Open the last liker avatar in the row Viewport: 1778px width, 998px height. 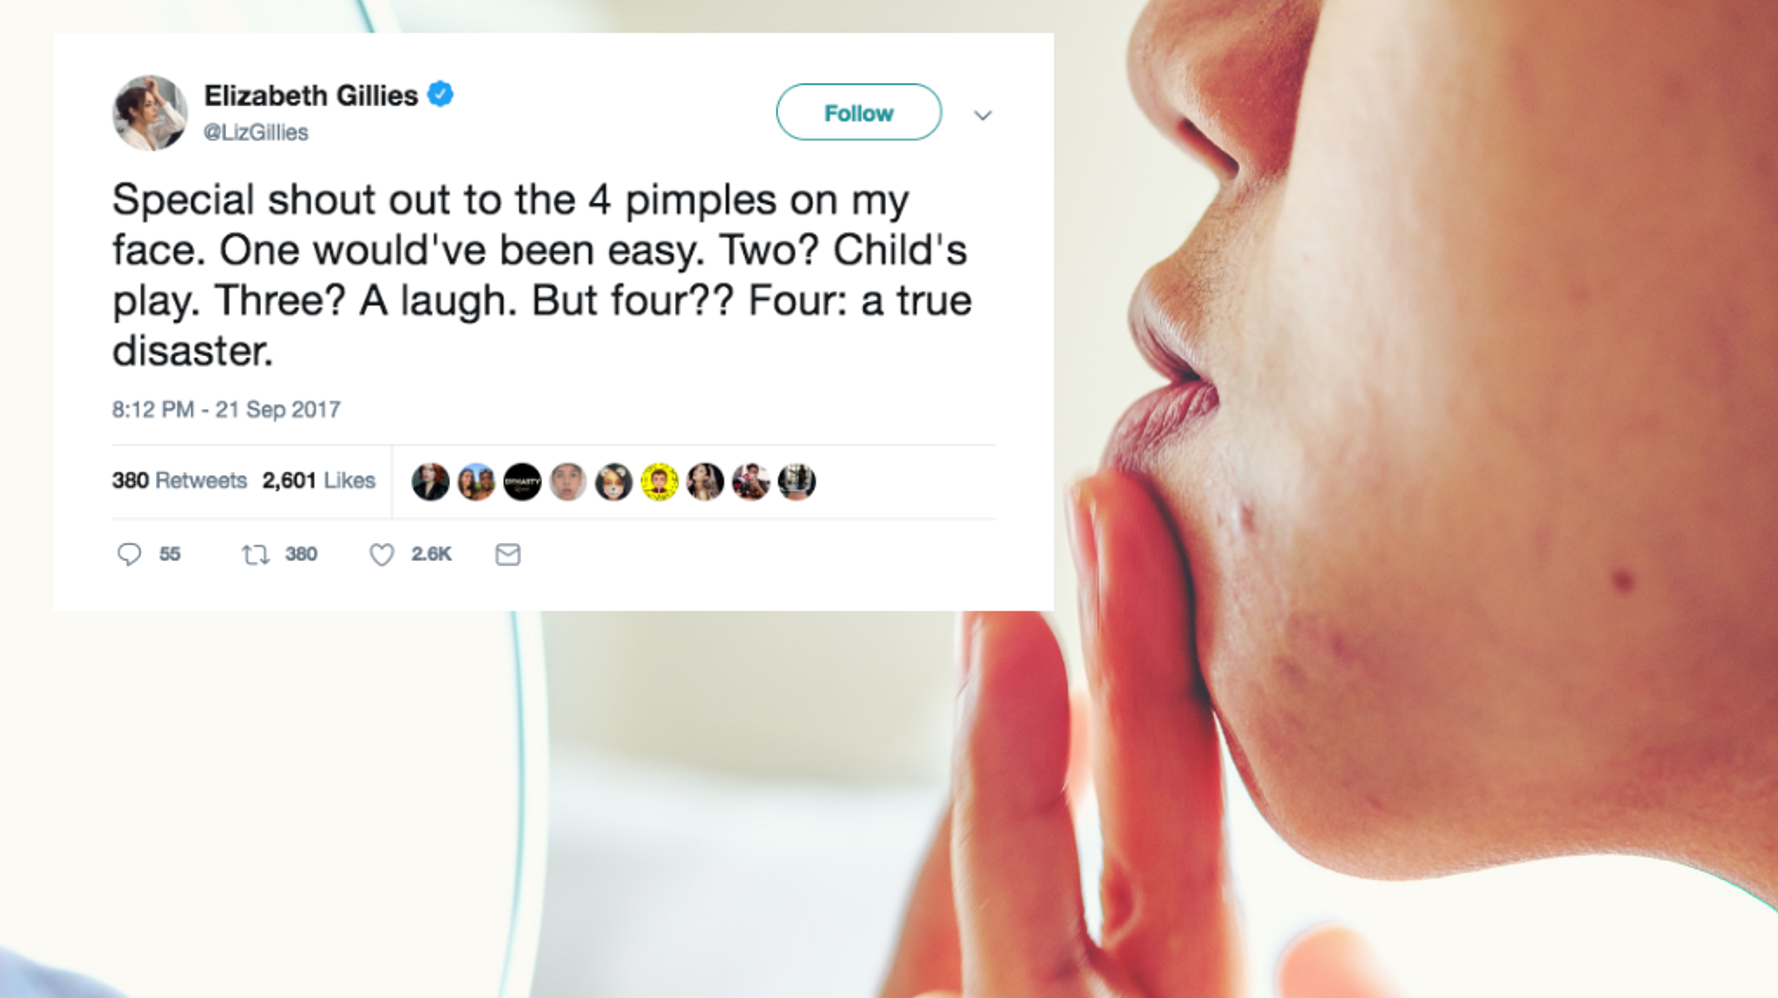(x=797, y=482)
